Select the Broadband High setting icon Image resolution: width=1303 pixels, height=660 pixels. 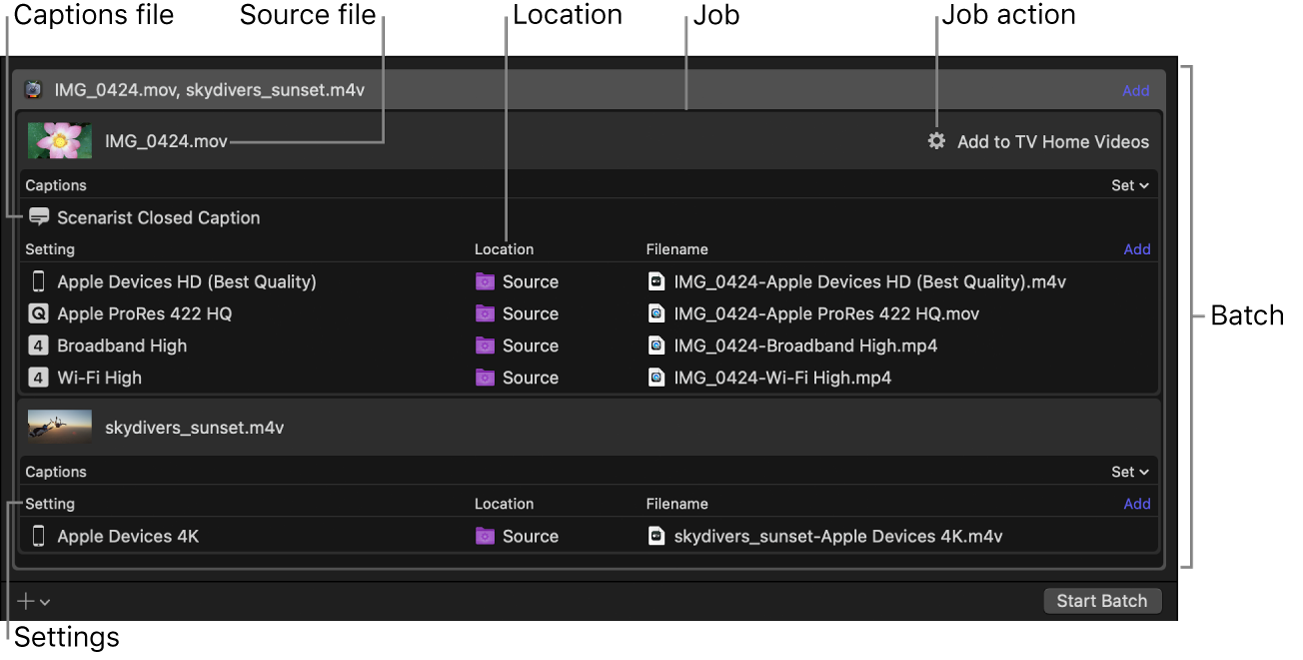pos(40,345)
